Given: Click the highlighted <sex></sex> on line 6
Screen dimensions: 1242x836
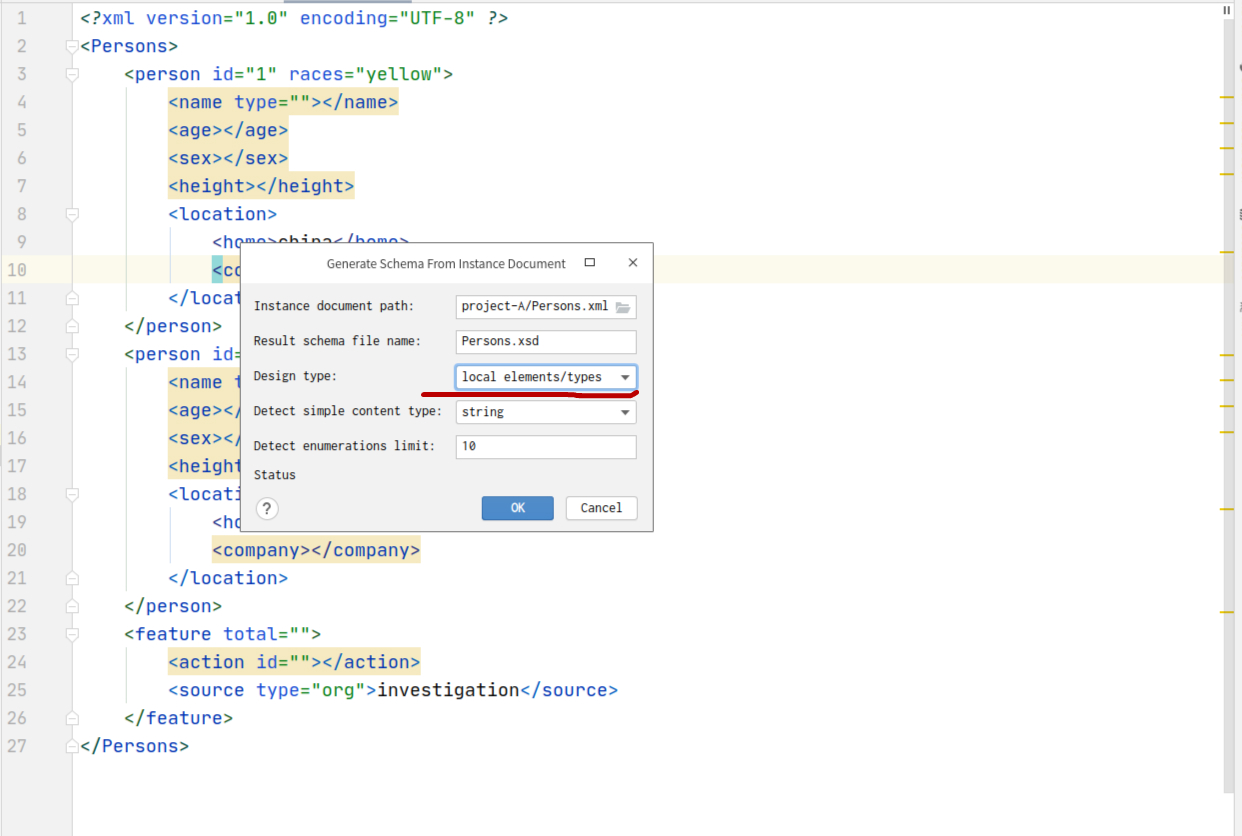Looking at the screenshot, I should [x=228, y=158].
